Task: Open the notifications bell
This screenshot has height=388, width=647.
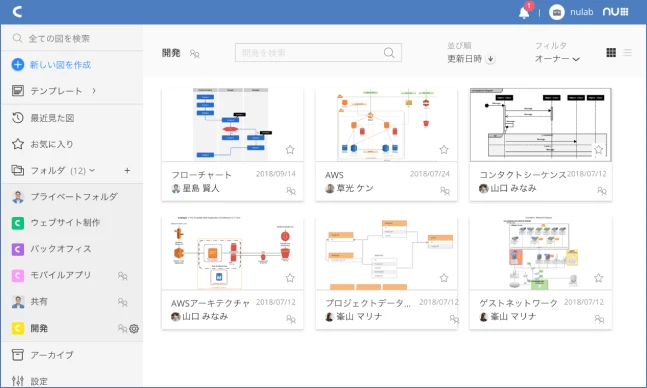Action: pos(524,12)
